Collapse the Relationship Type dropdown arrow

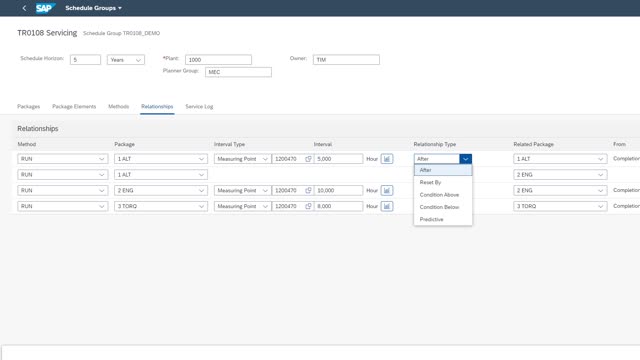pos(465,159)
